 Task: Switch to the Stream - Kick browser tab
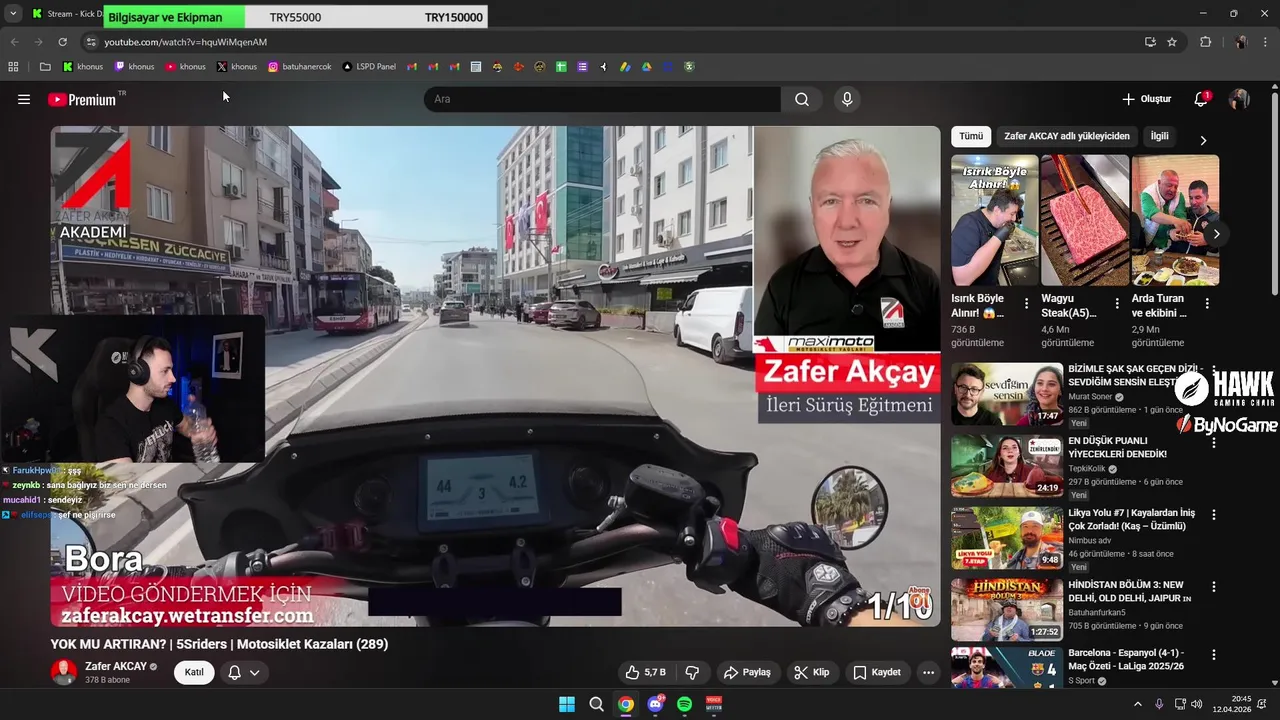tap(66, 14)
